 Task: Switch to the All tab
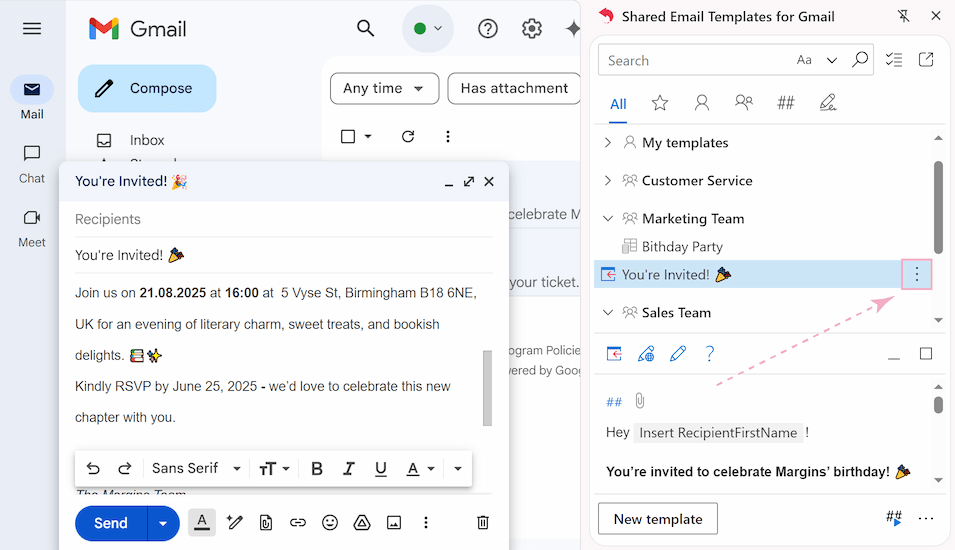pyautogui.click(x=618, y=104)
